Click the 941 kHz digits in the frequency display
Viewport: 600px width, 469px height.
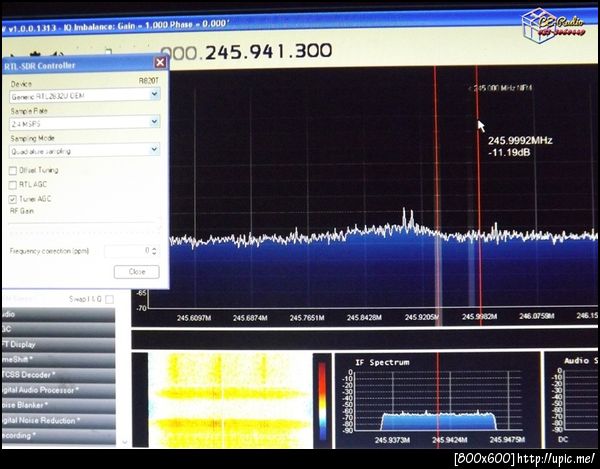point(268,52)
